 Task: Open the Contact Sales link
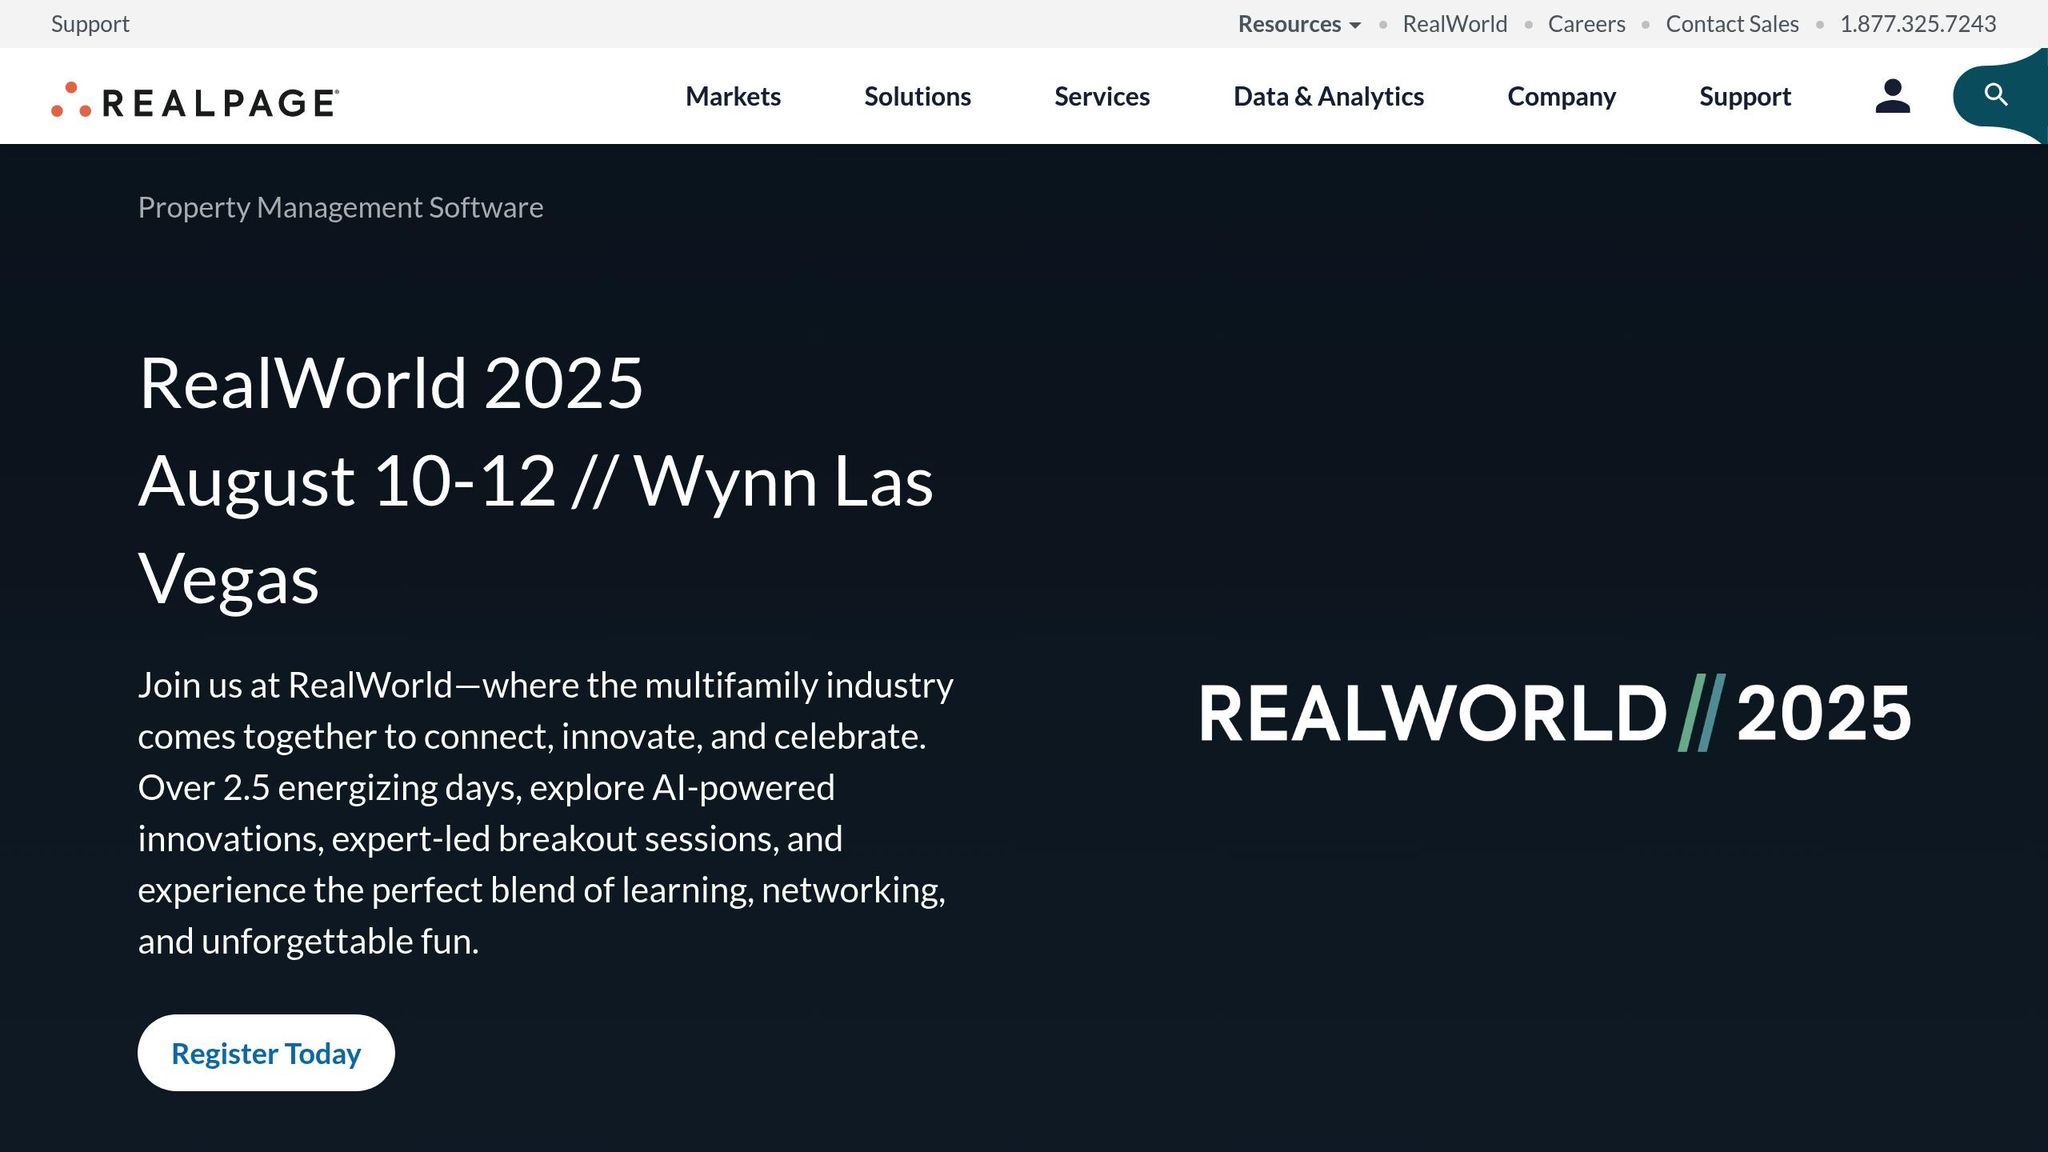pyautogui.click(x=1732, y=24)
